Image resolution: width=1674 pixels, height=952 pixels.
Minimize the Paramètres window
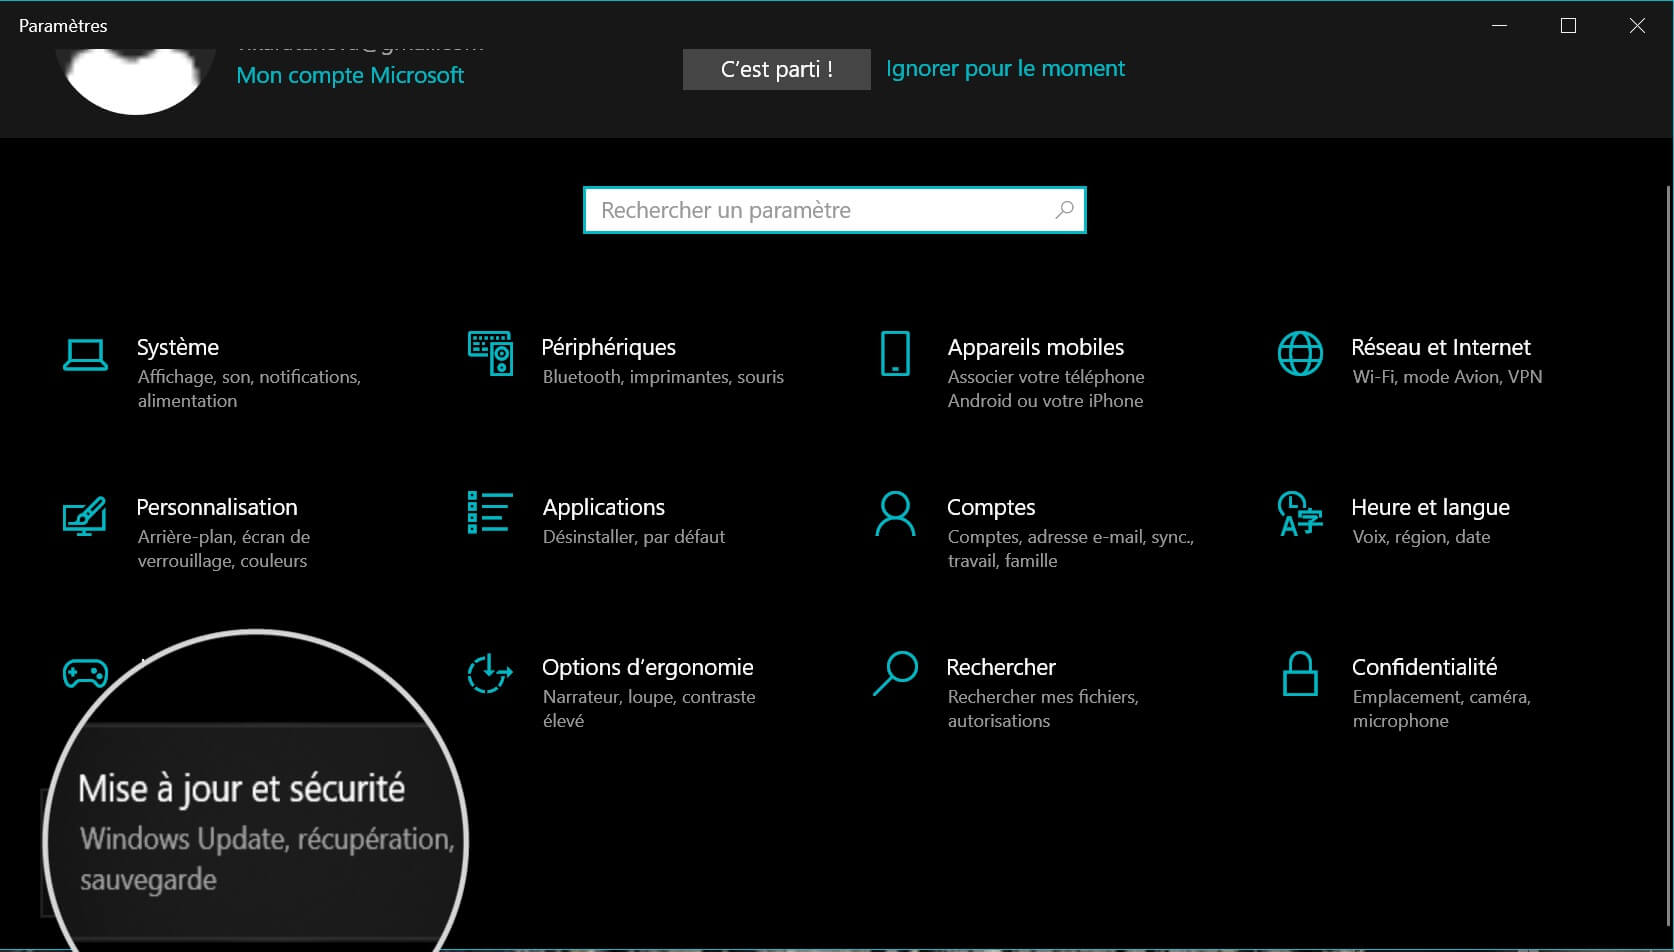1499,26
